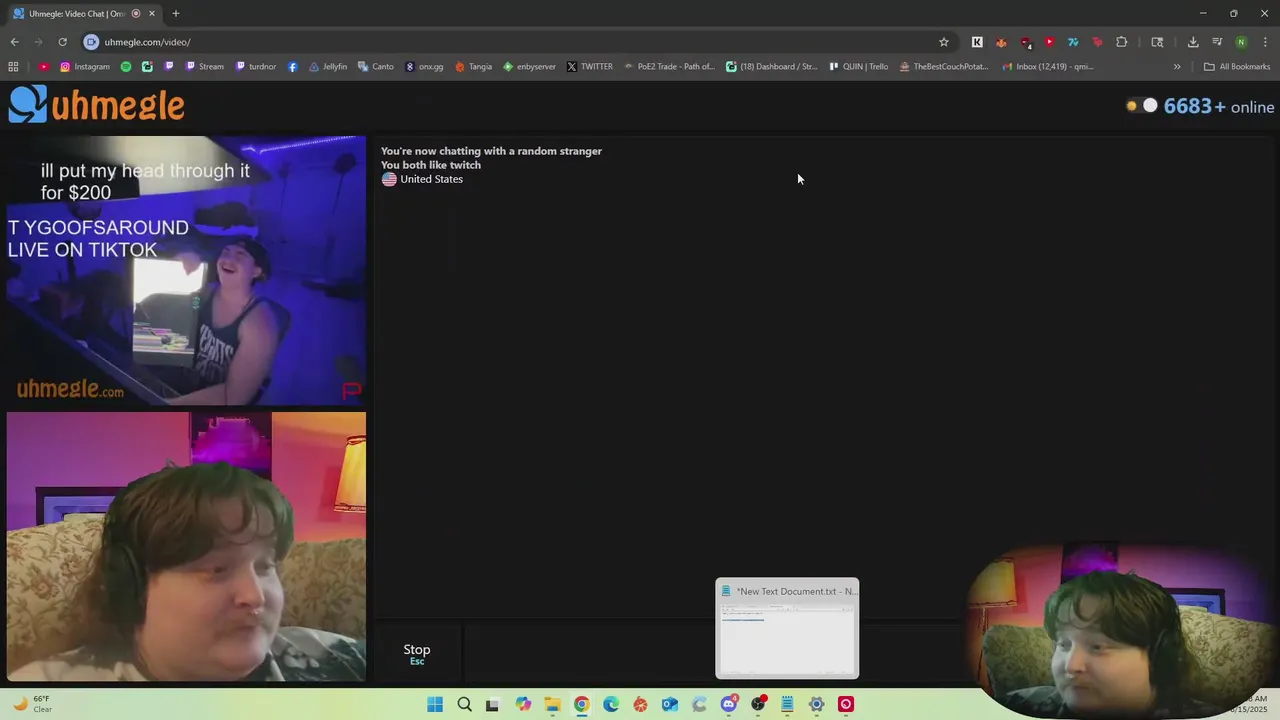This screenshot has width=1280, height=720.
Task: Open the green N profile avatar
Action: click(1241, 42)
